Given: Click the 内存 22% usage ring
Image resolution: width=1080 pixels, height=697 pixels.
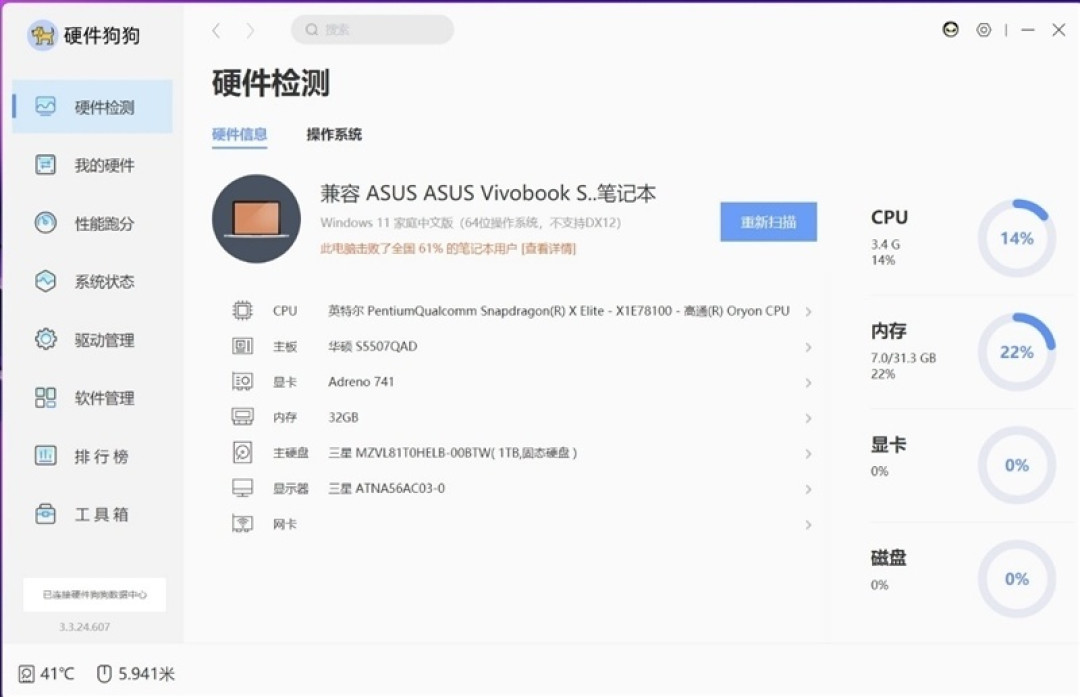Looking at the screenshot, I should coord(1017,352).
